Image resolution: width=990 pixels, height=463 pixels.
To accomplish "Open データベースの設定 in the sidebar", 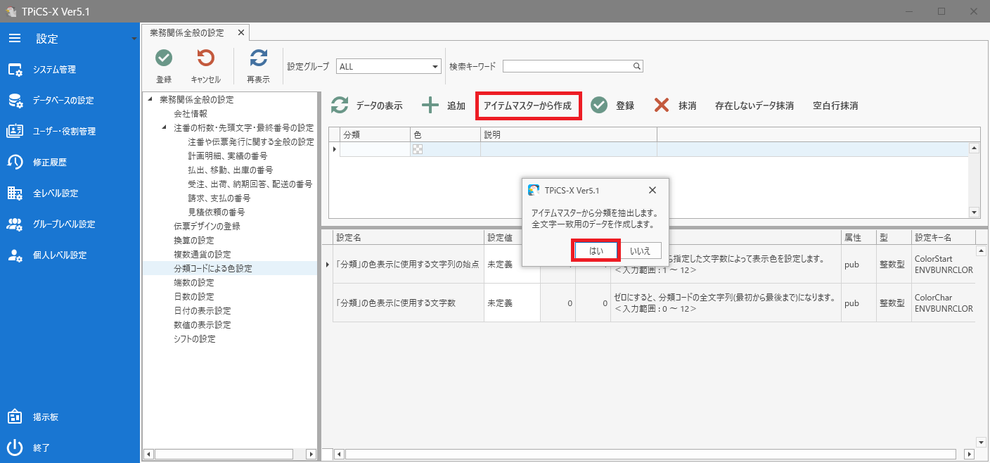I will 63,100.
